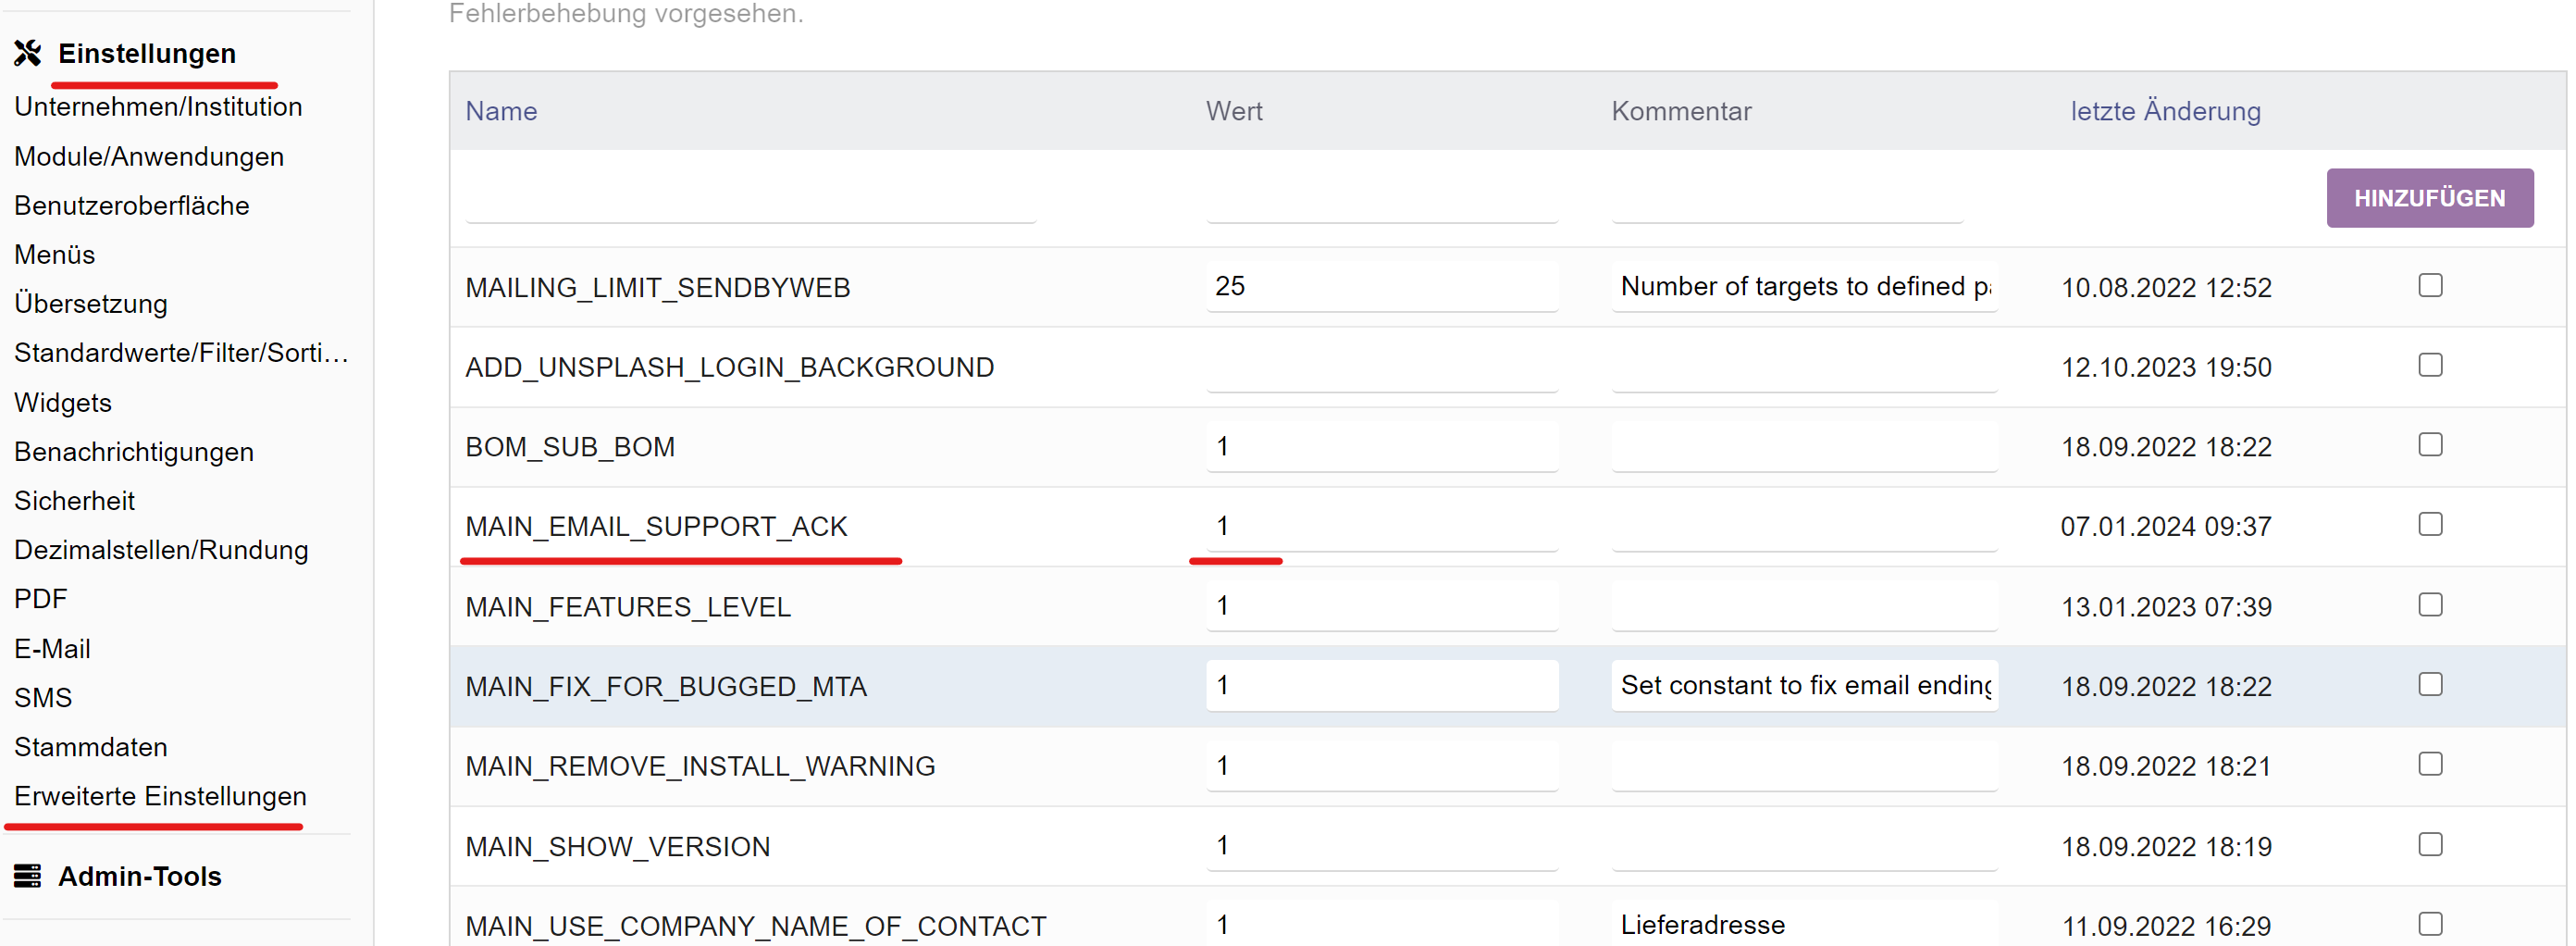The height and width of the screenshot is (946, 2576).
Task: Select Menüs in the sidebar
Action: 55,255
